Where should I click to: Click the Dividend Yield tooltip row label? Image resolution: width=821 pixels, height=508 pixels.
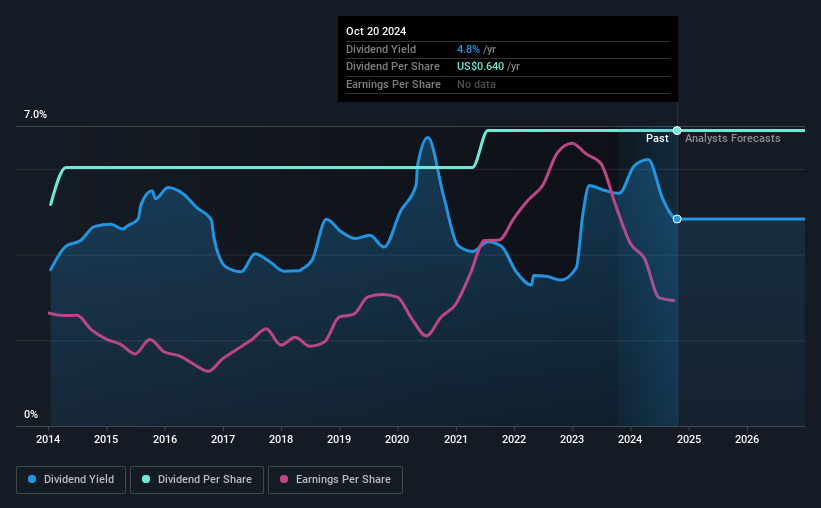[381, 49]
